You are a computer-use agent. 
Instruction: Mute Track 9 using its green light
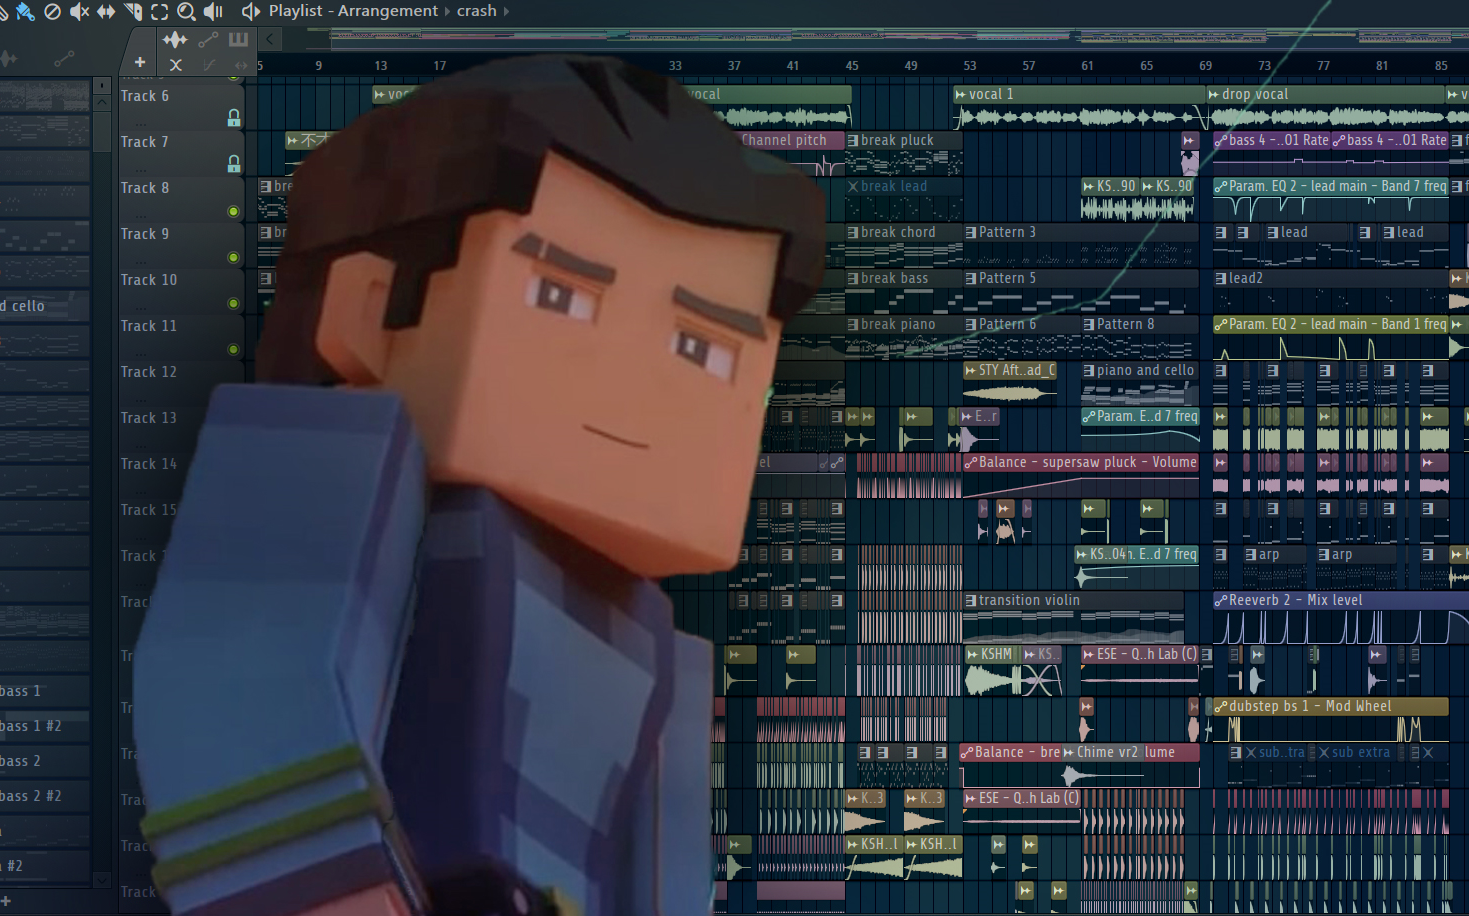233,257
